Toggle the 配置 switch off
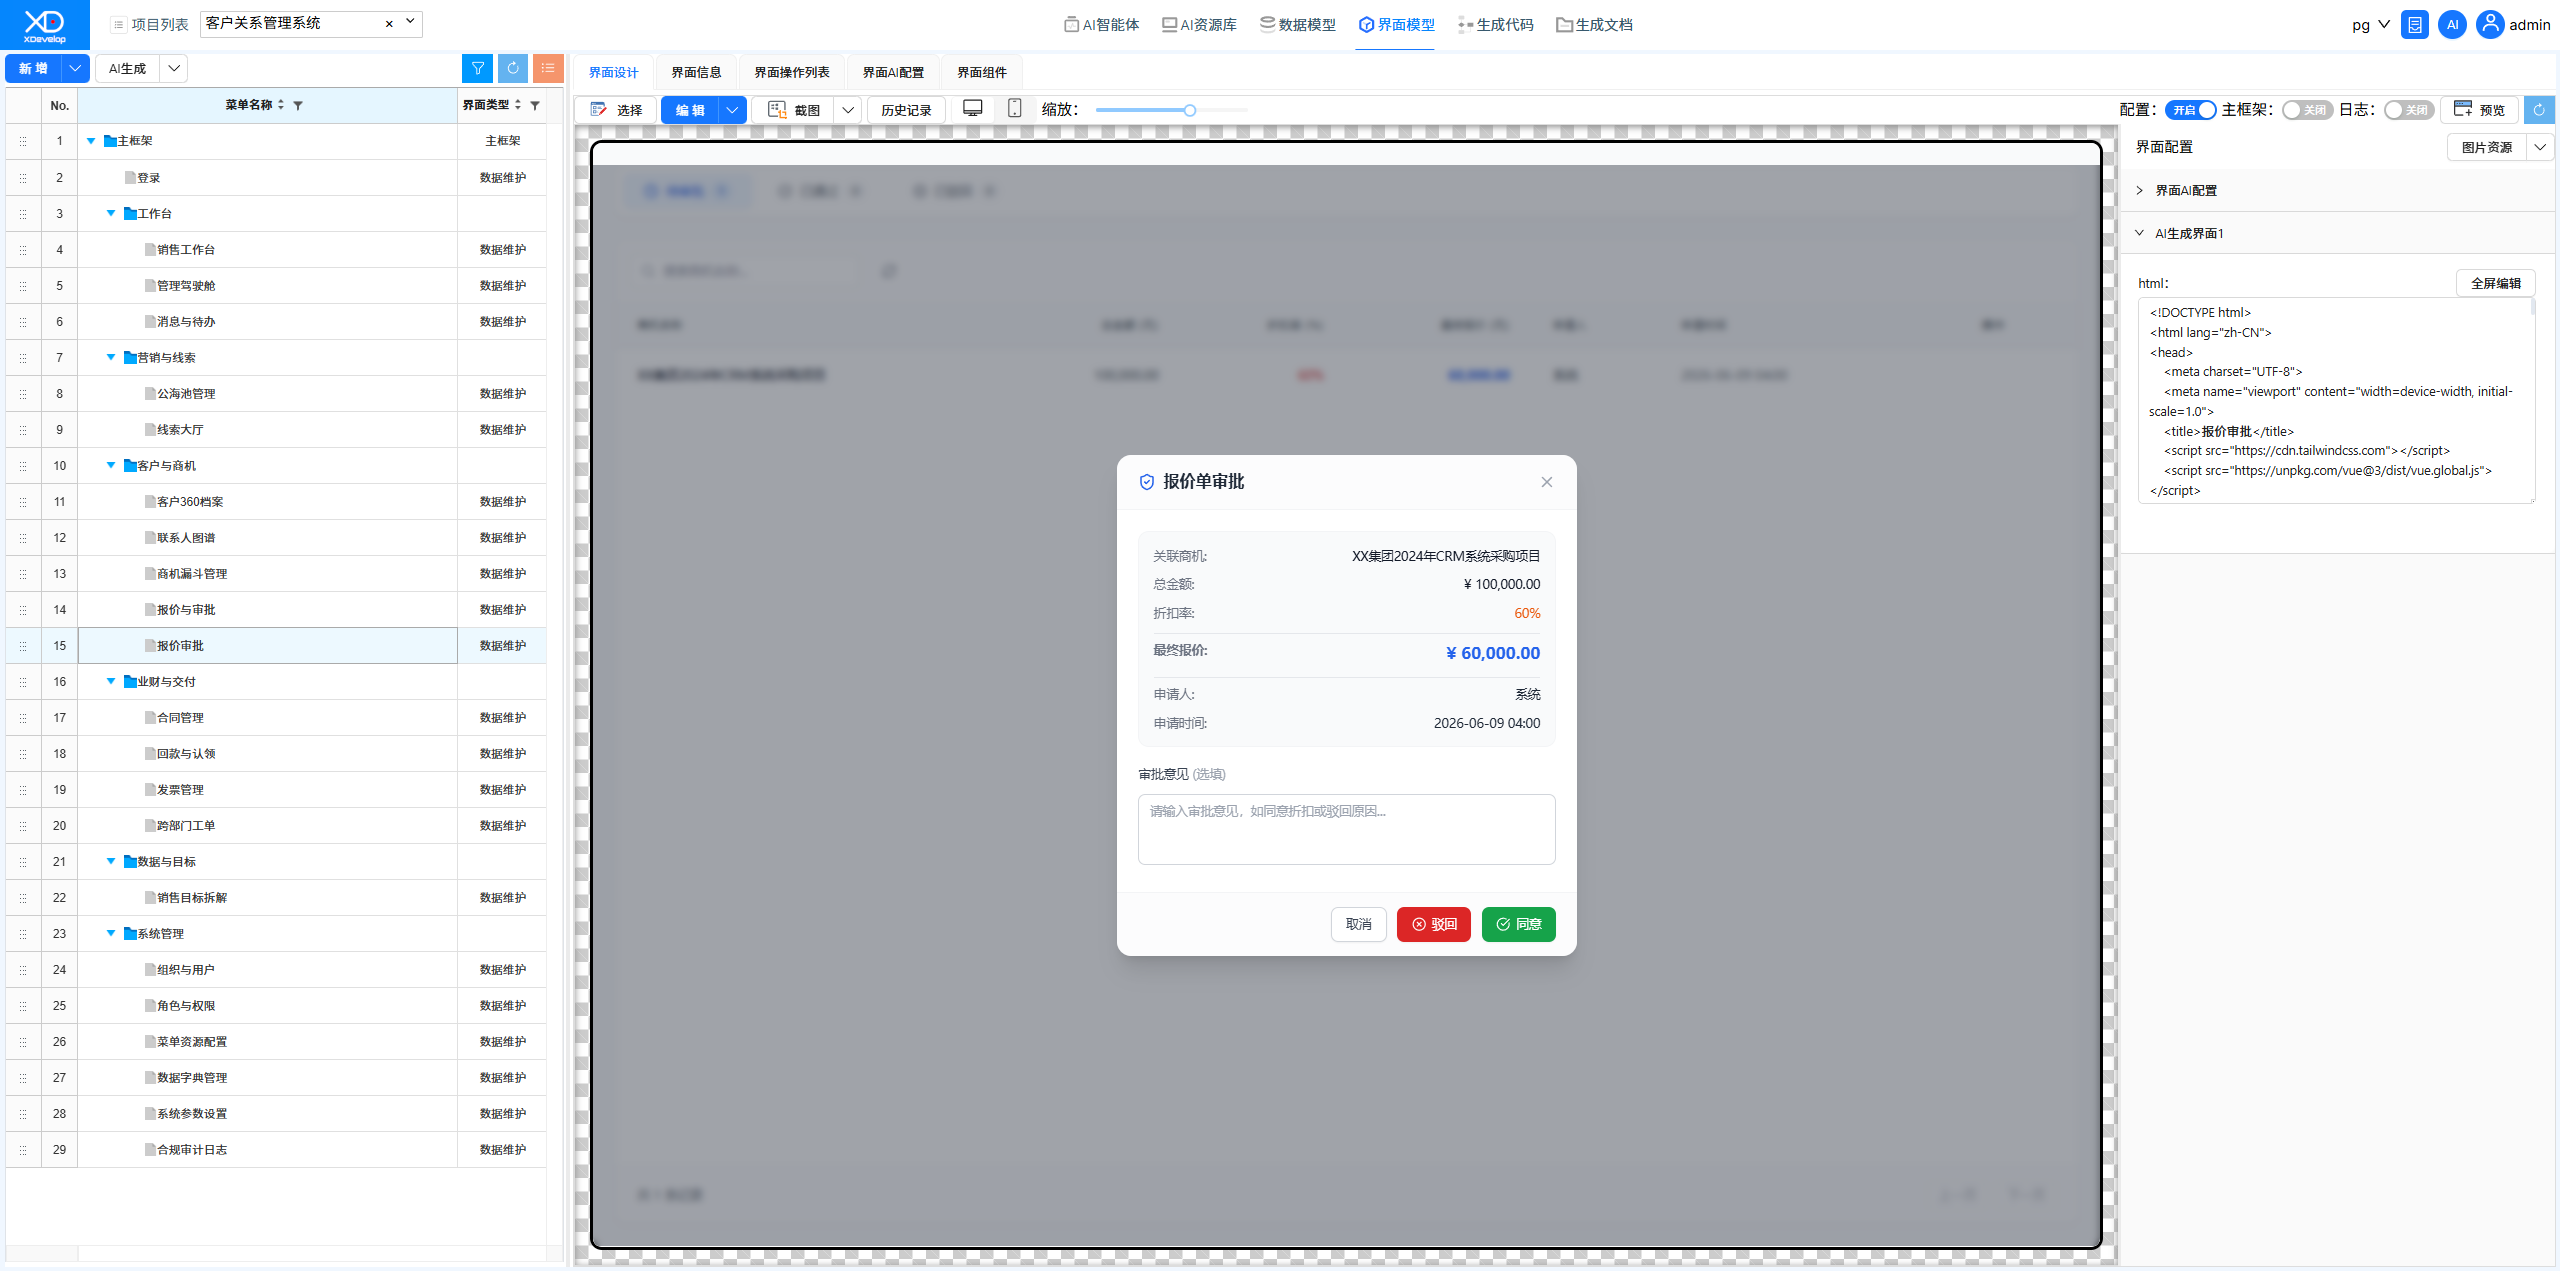 2190,110
